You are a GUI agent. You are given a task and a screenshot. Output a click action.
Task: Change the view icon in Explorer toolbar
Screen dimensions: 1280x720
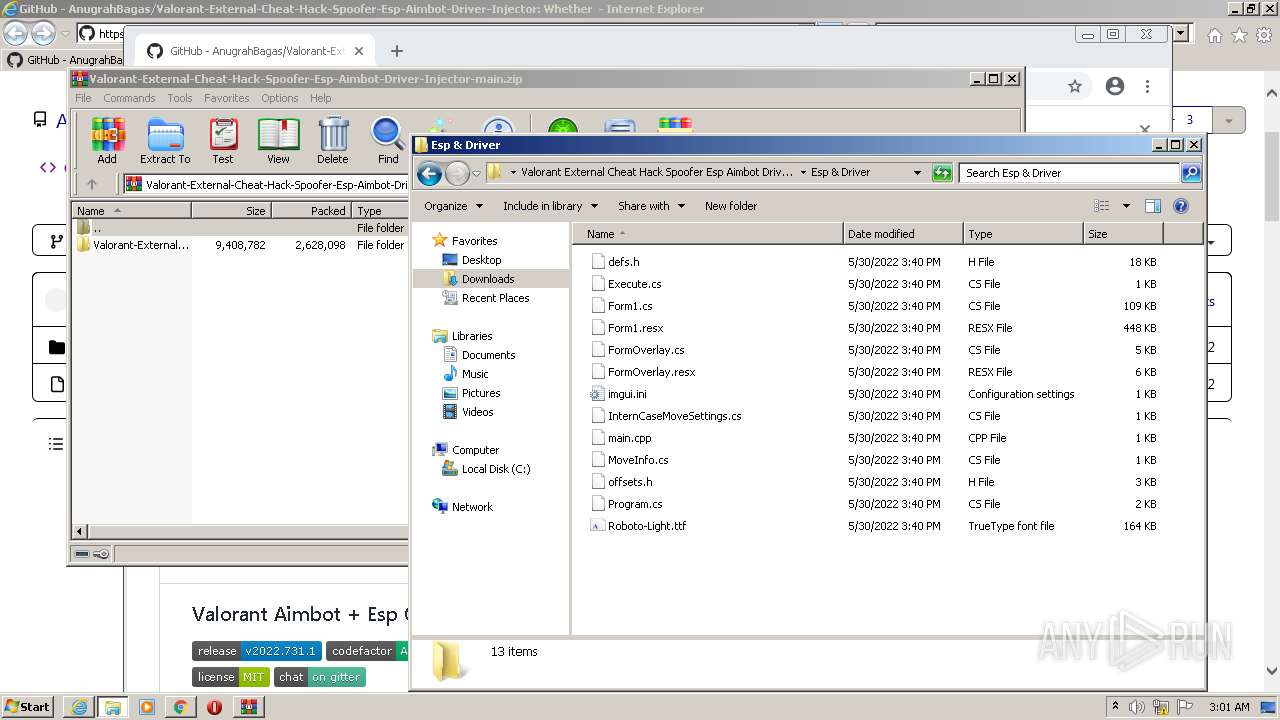click(x=1102, y=206)
